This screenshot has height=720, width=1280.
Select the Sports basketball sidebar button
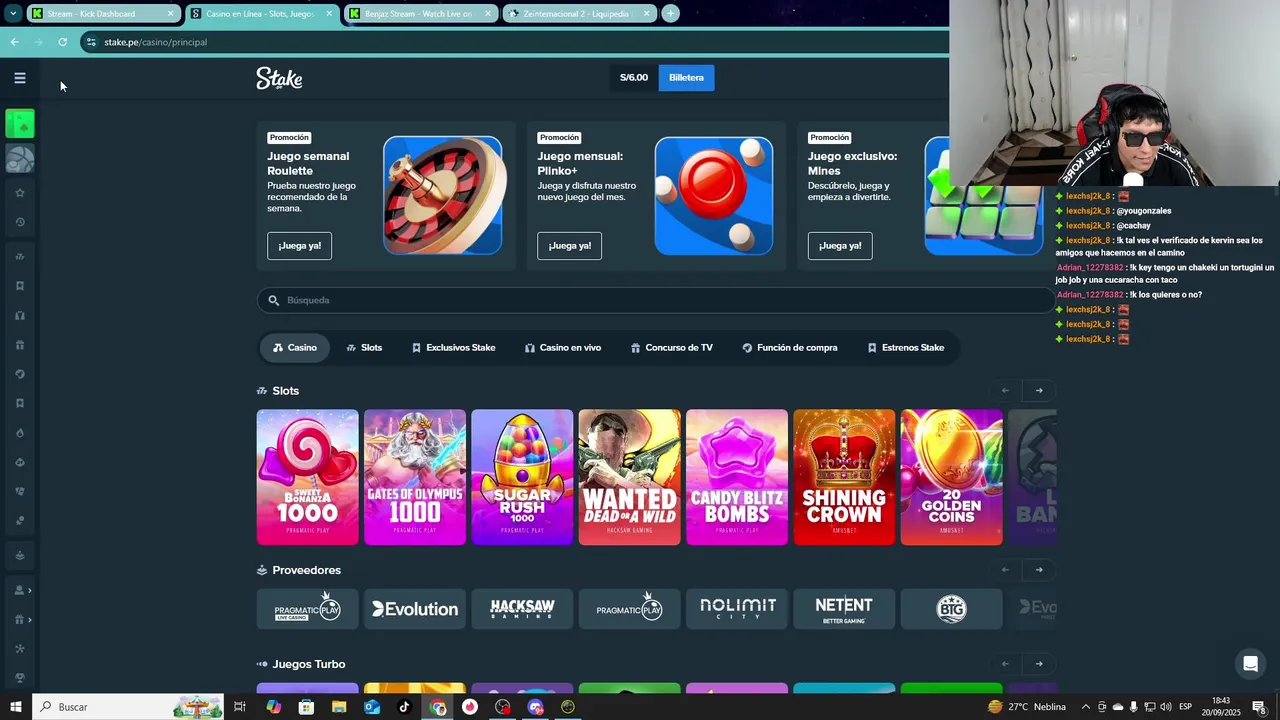click(20, 158)
